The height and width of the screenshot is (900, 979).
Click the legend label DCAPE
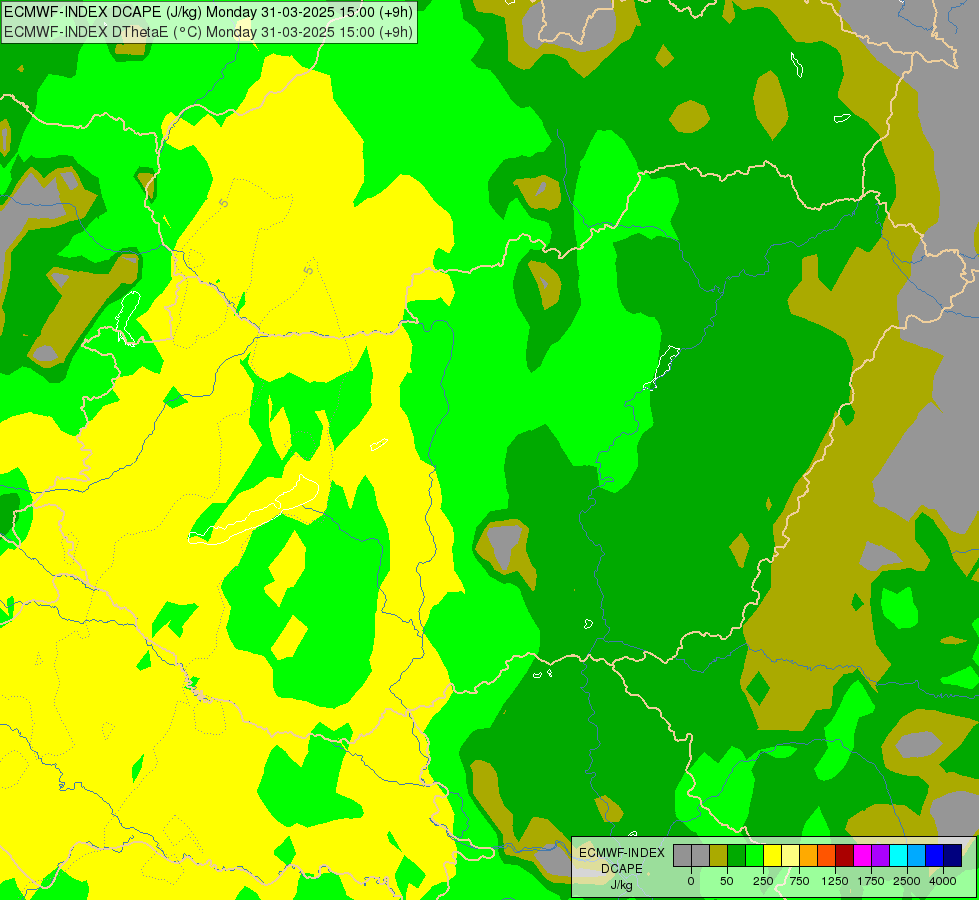pos(622,869)
